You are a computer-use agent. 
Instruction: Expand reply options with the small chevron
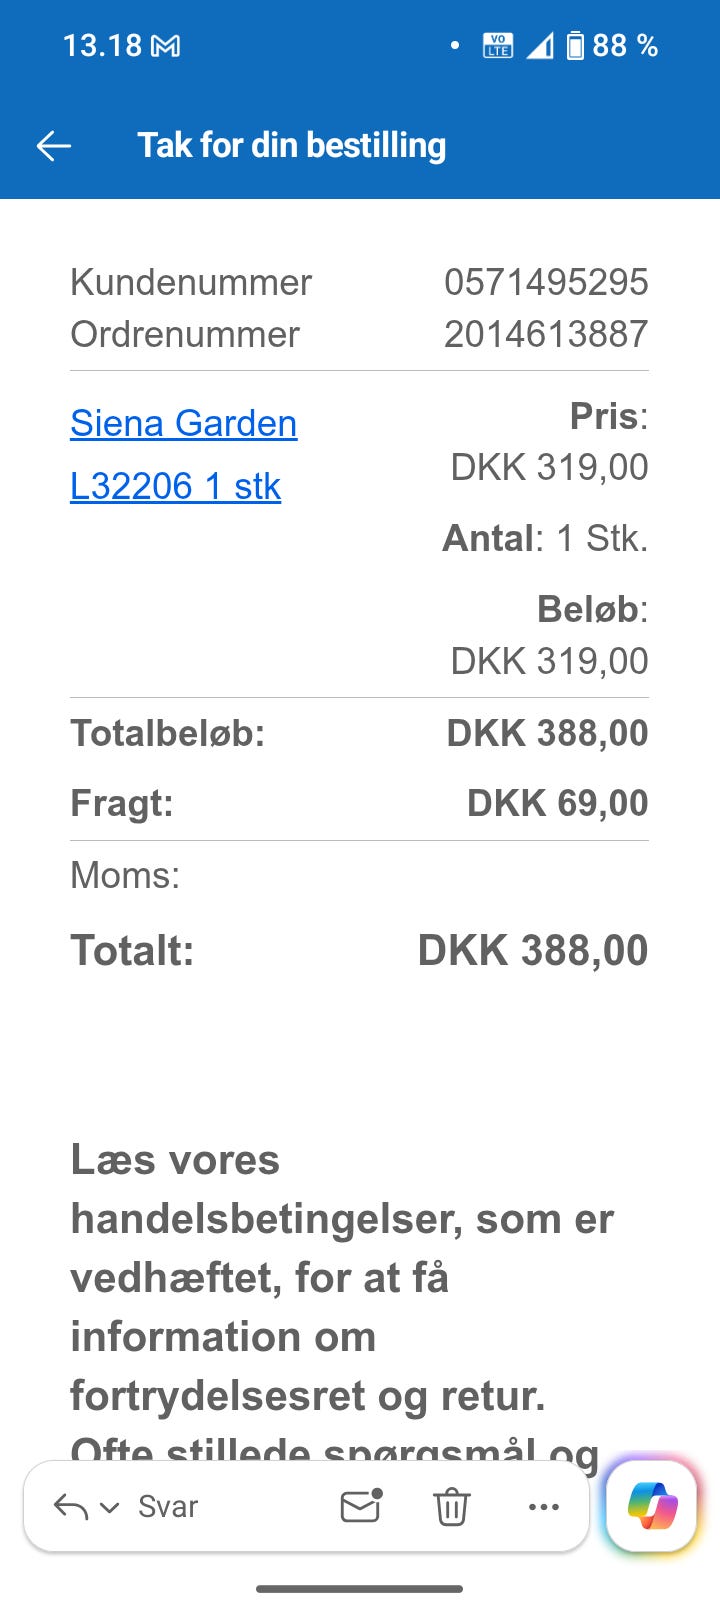pos(110,1507)
